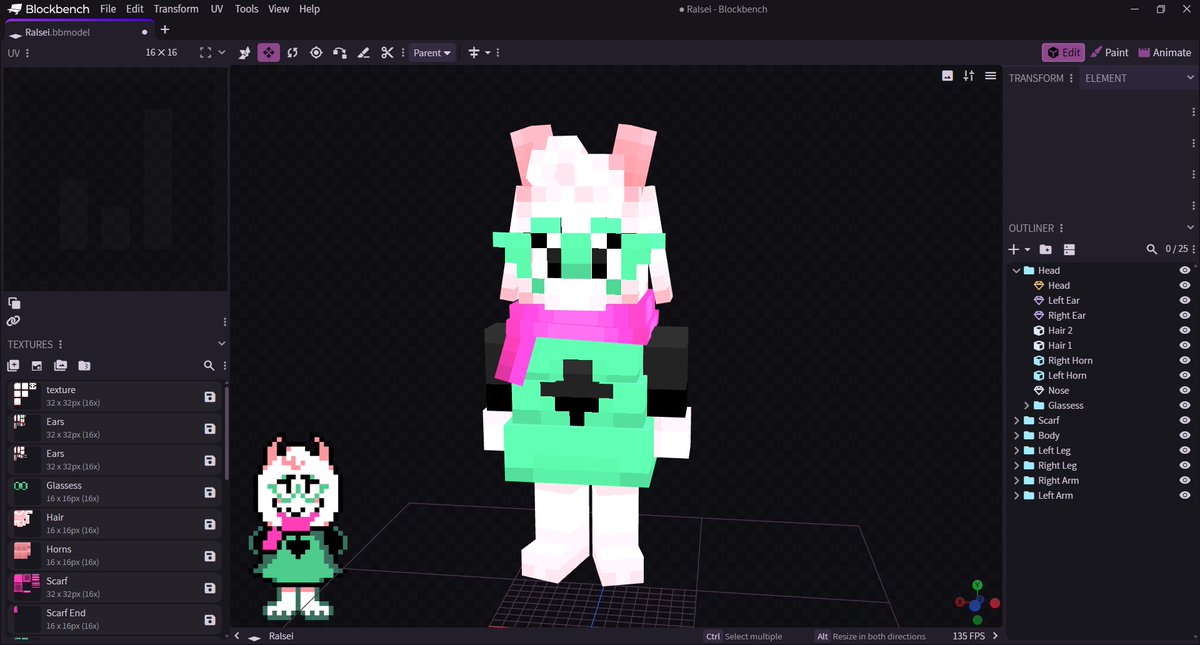Collapse the Textures panel chevron

222,344
